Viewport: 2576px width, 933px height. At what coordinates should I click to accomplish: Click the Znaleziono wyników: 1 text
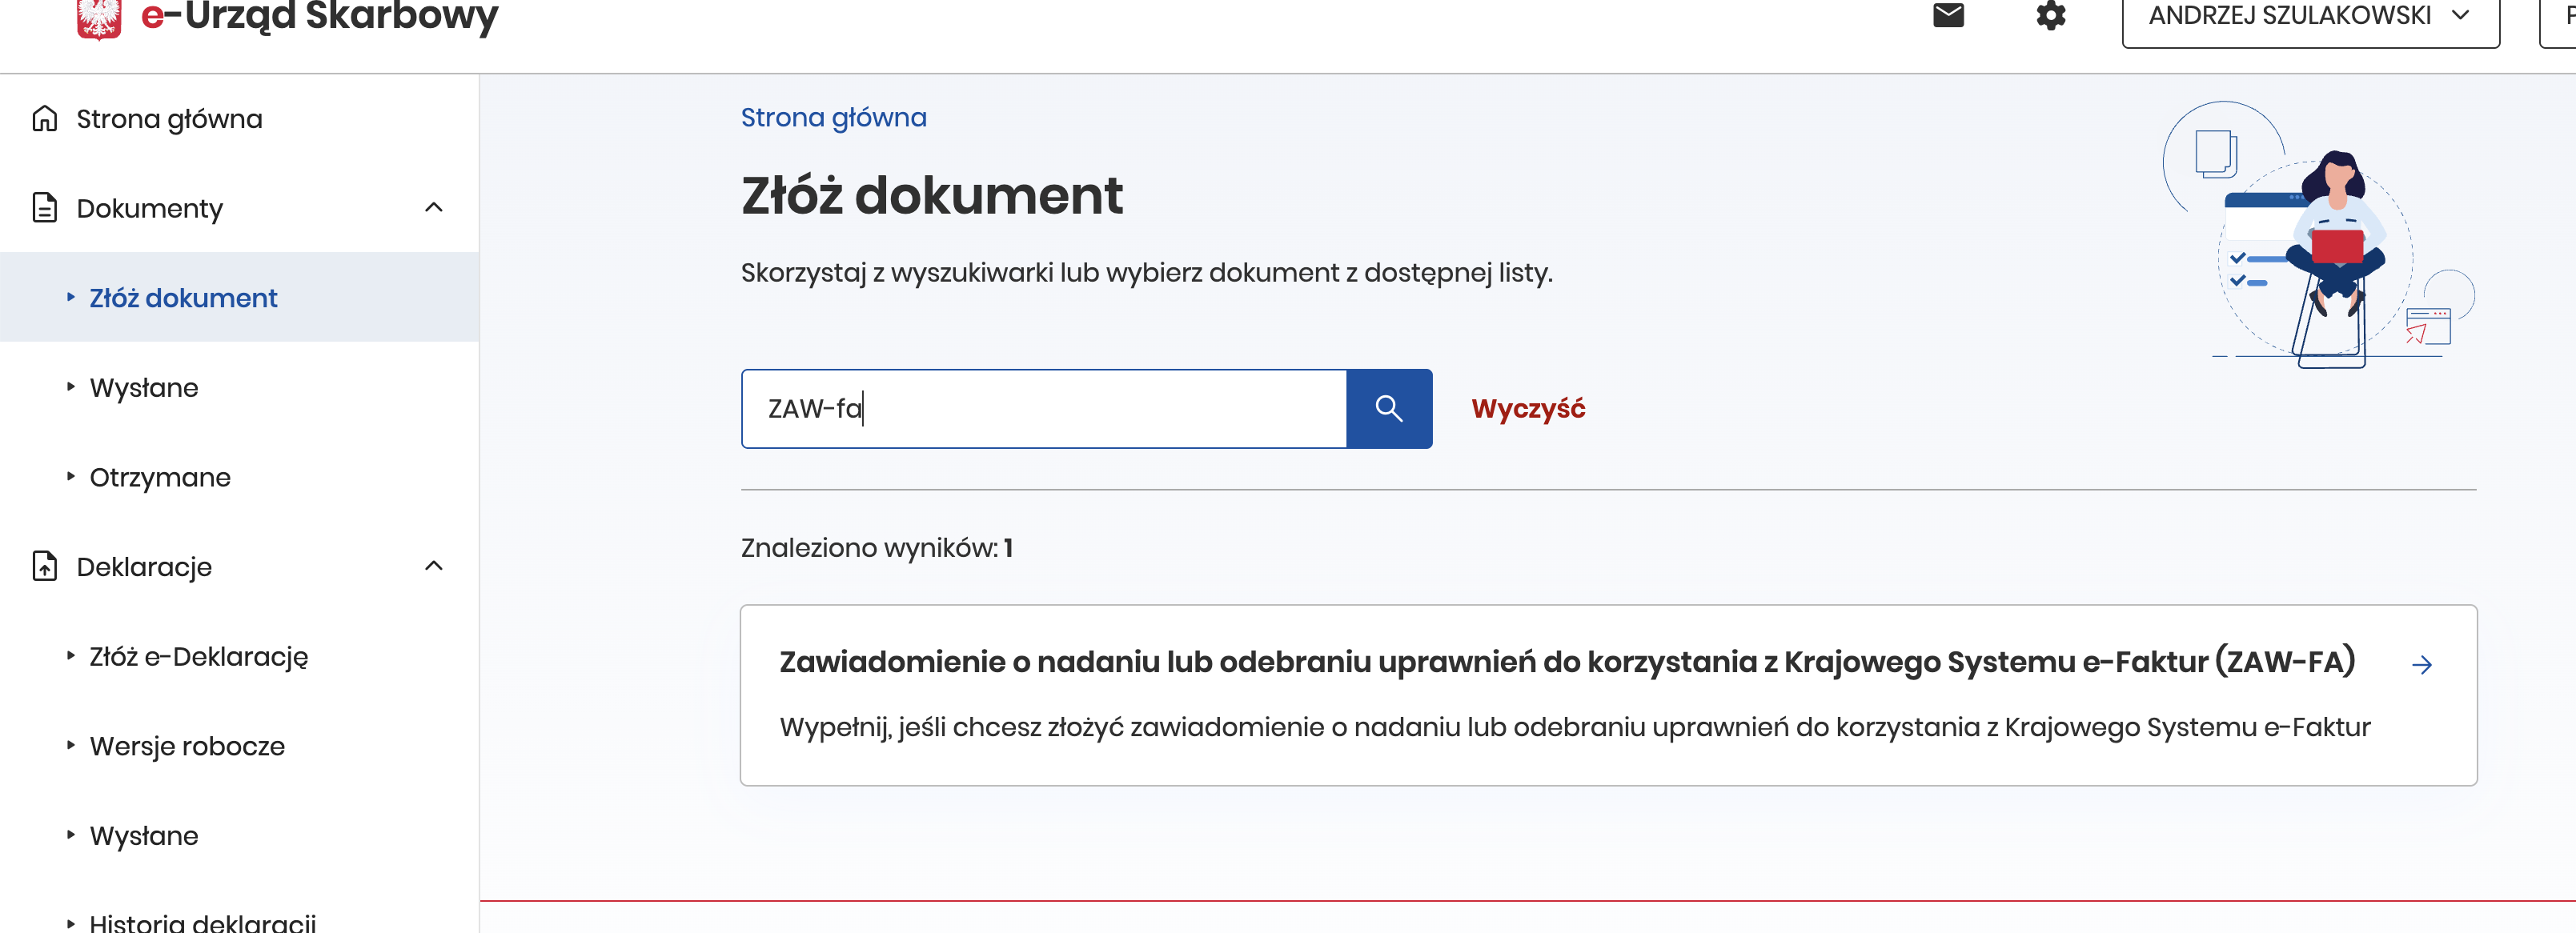pos(876,548)
